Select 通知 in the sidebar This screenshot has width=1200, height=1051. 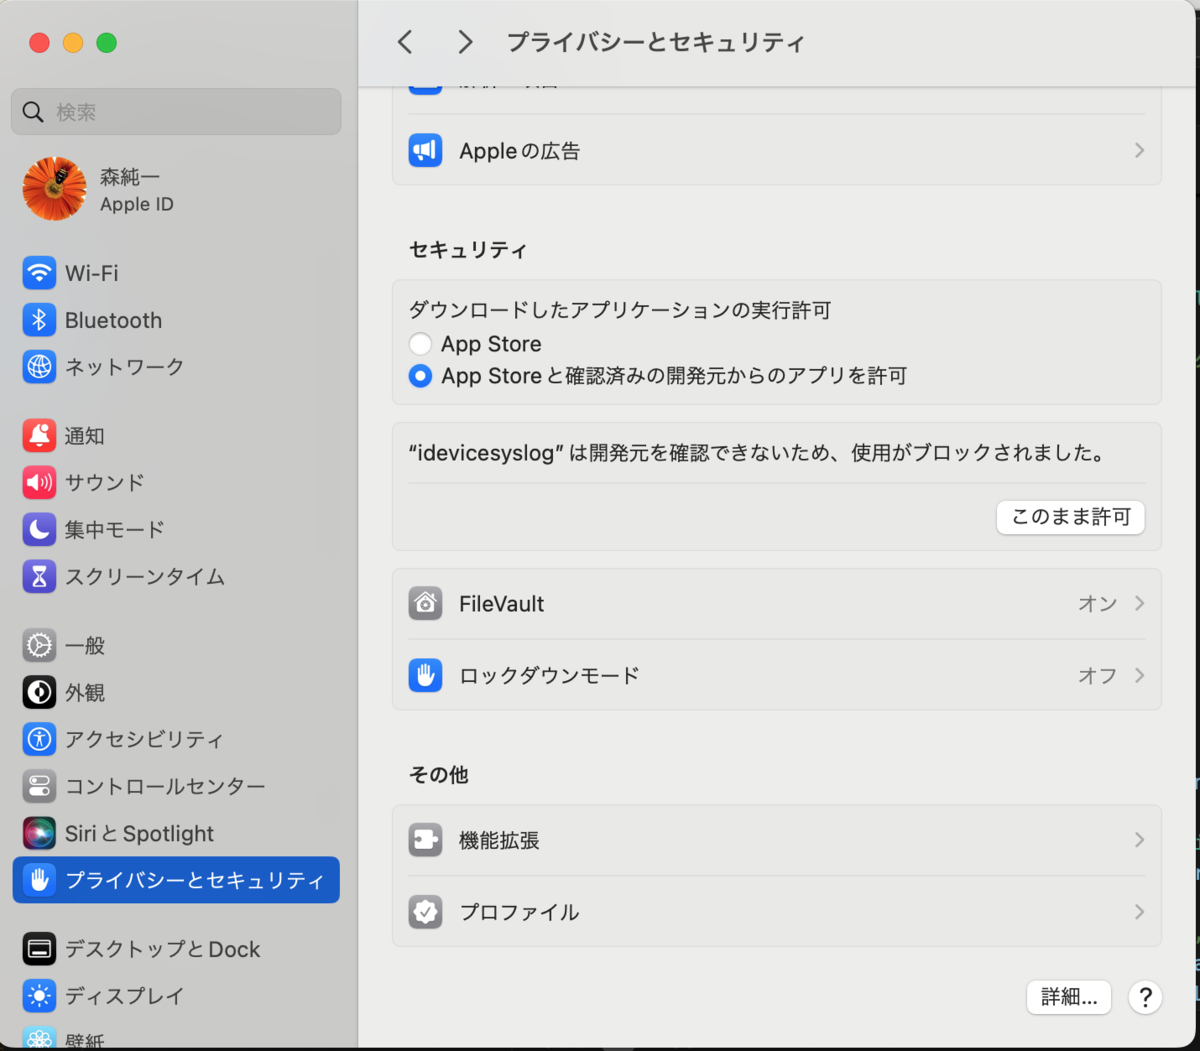[x=176, y=436]
